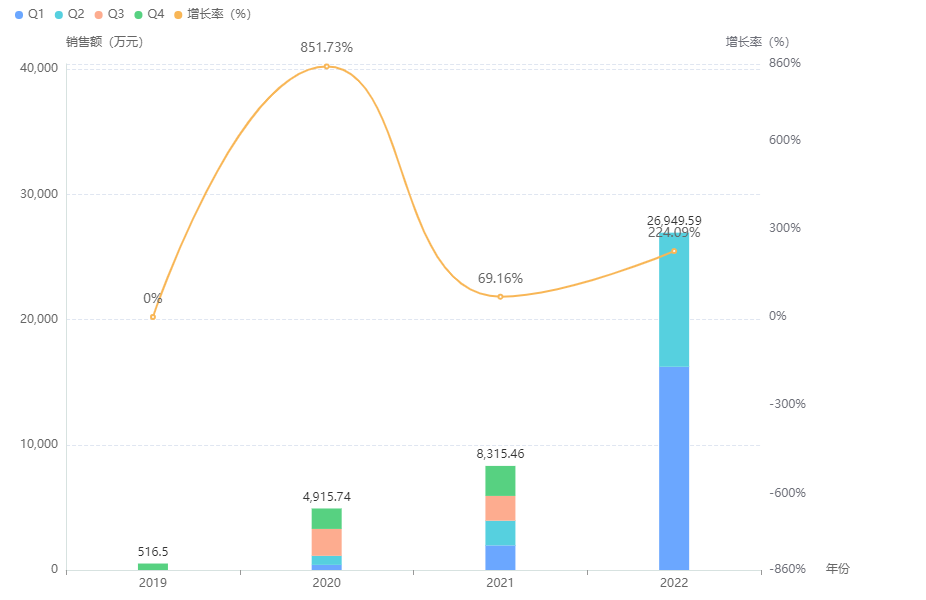Click the 2020 peak point at 851.73%
The image size is (926, 600).
point(326,67)
